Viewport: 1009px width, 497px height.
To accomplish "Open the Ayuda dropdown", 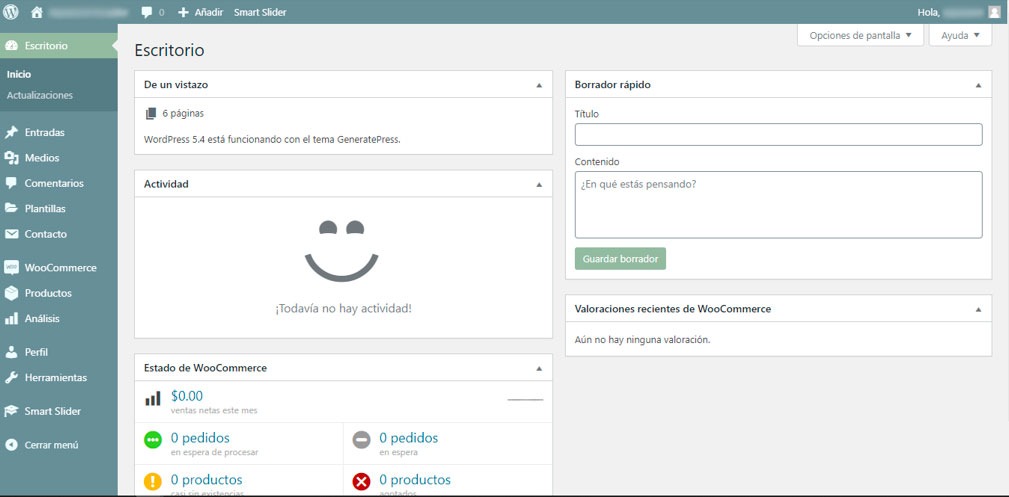I will pyautogui.click(x=960, y=35).
